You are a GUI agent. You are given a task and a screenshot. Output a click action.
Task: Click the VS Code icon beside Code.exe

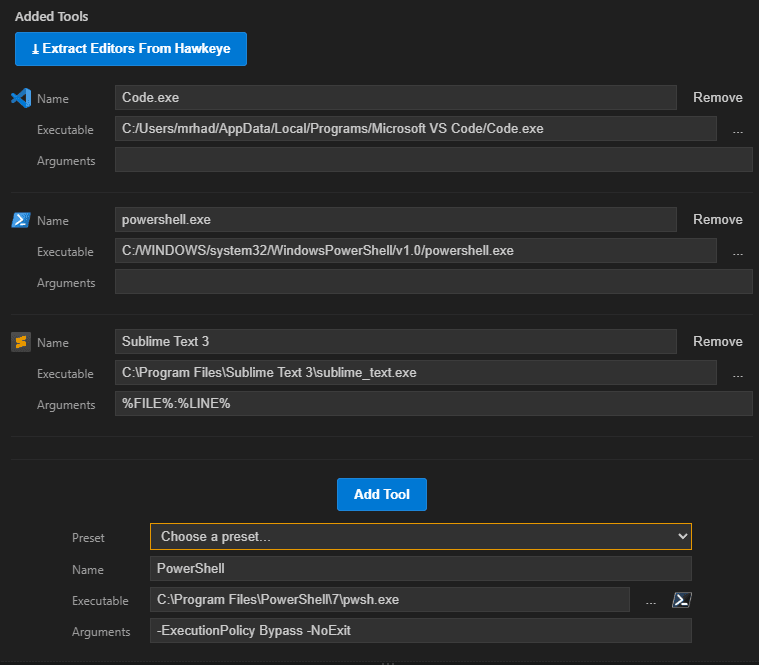[21, 98]
